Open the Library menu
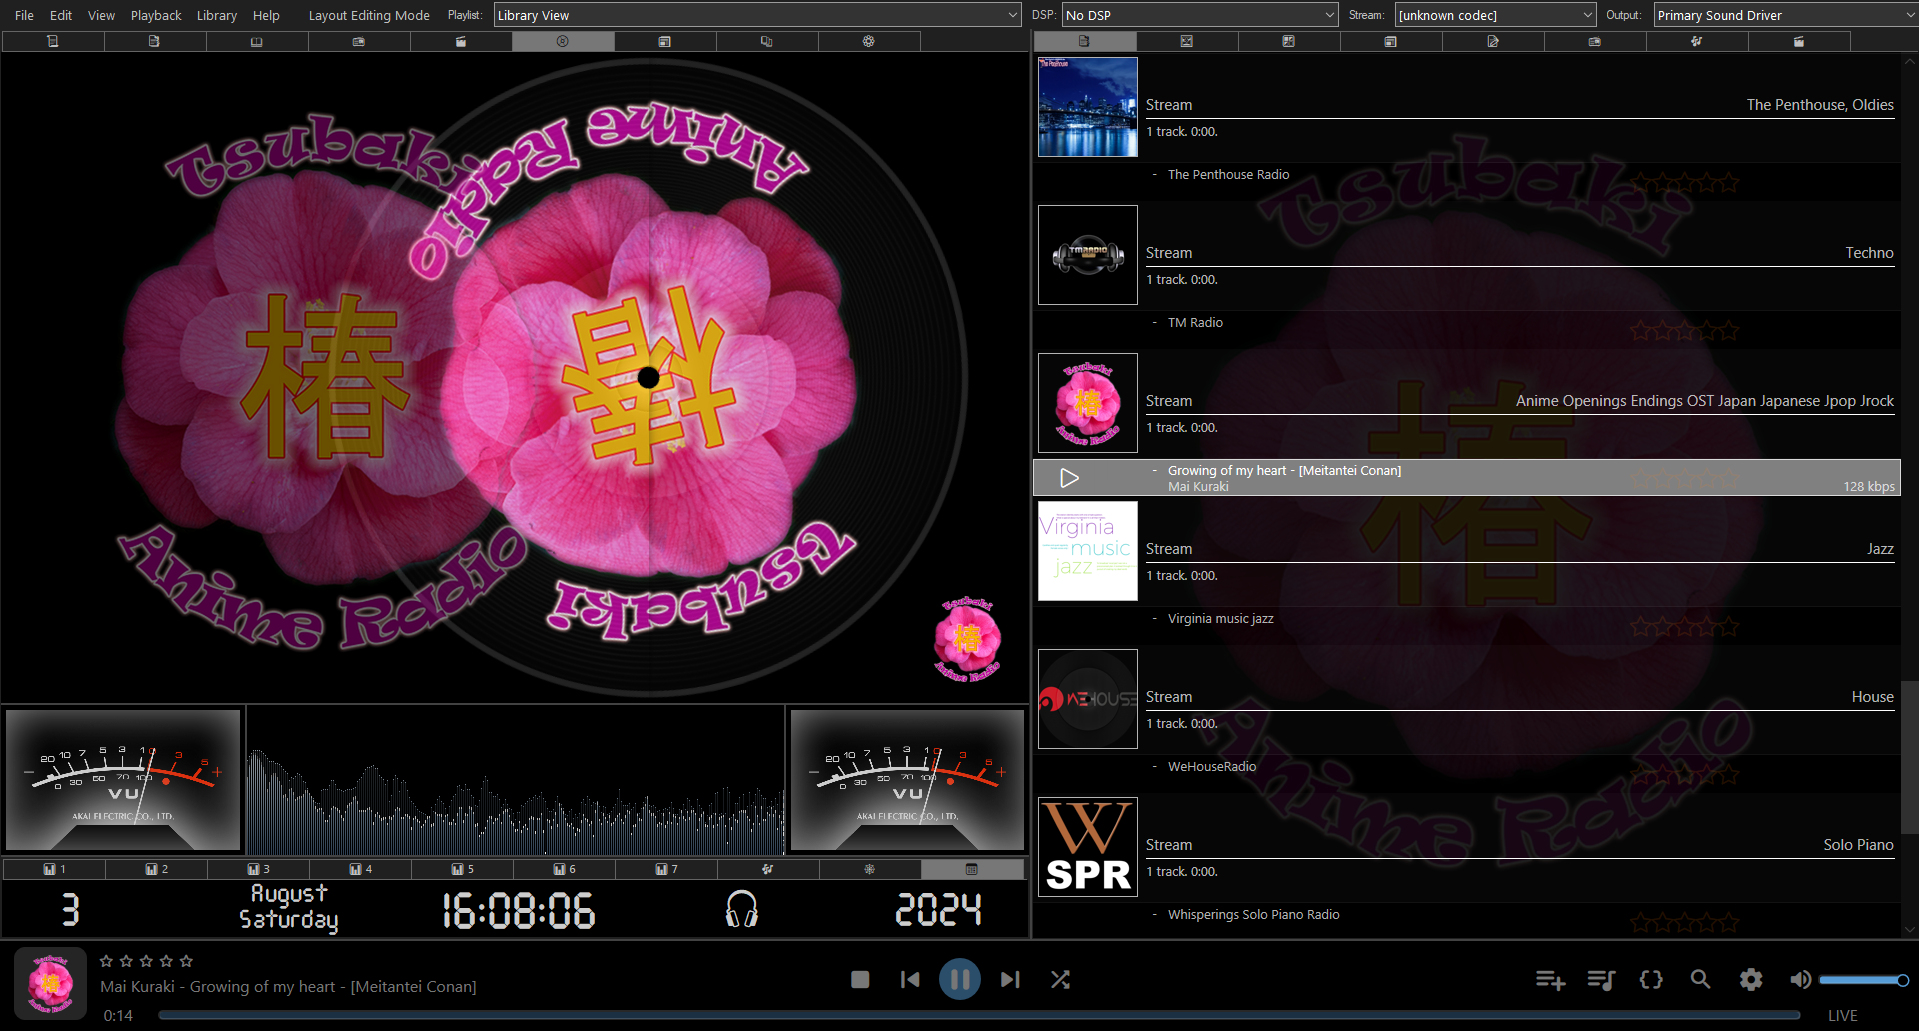1919x1031 pixels. coord(217,15)
